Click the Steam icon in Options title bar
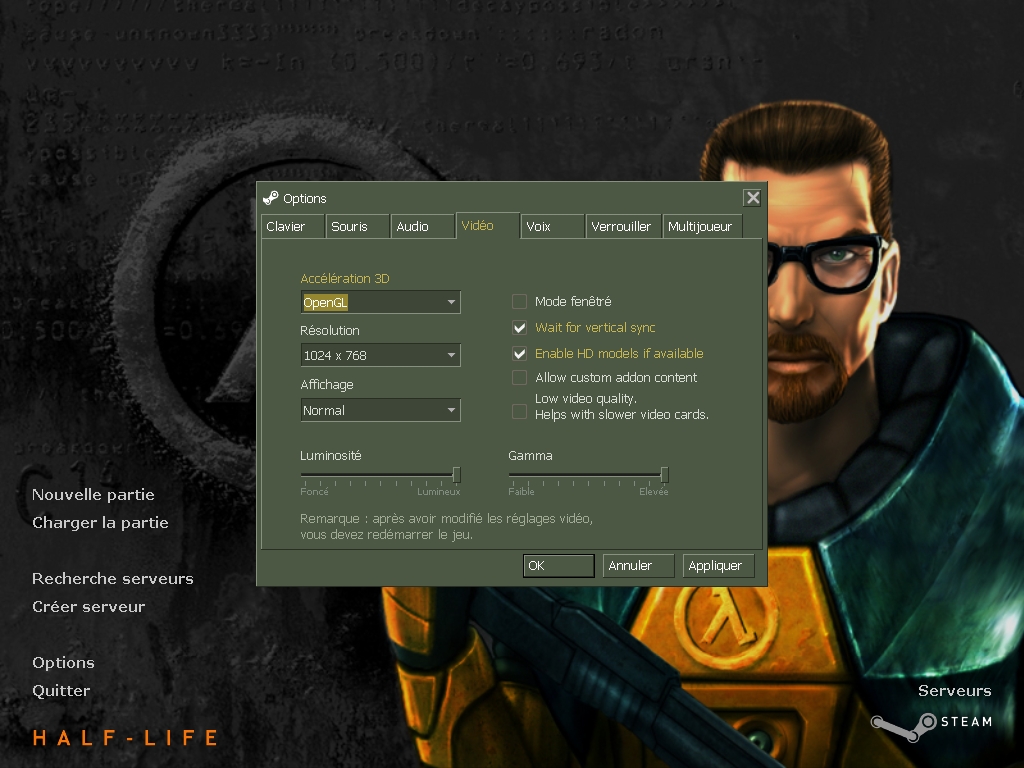Screen dimensions: 1024x768 pos(271,198)
